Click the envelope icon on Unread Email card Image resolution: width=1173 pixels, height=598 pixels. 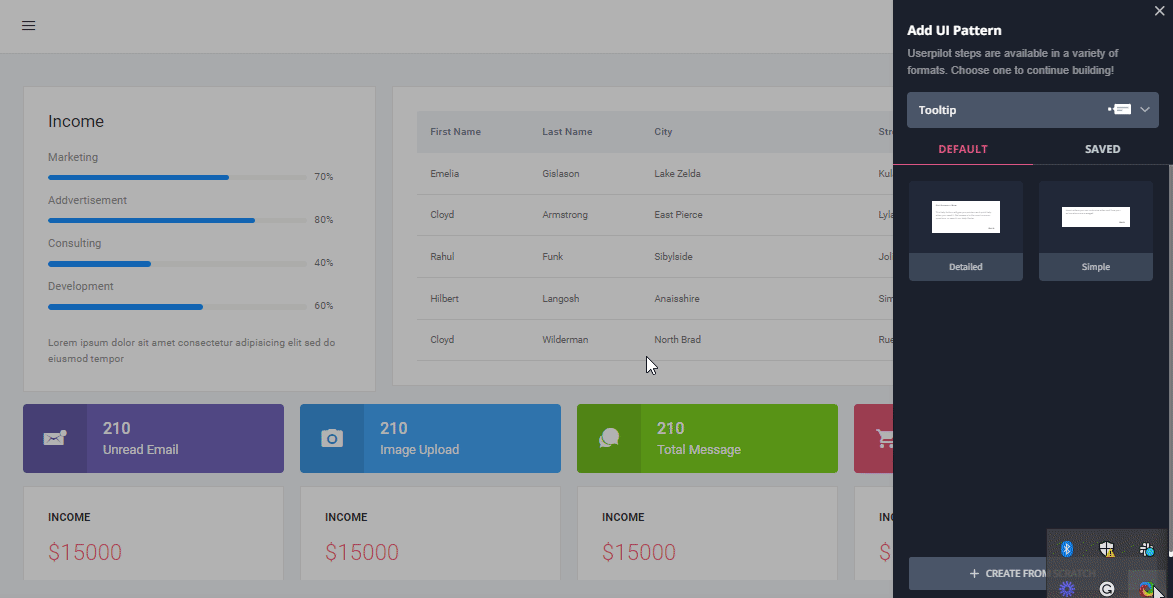pyautogui.click(x=55, y=438)
